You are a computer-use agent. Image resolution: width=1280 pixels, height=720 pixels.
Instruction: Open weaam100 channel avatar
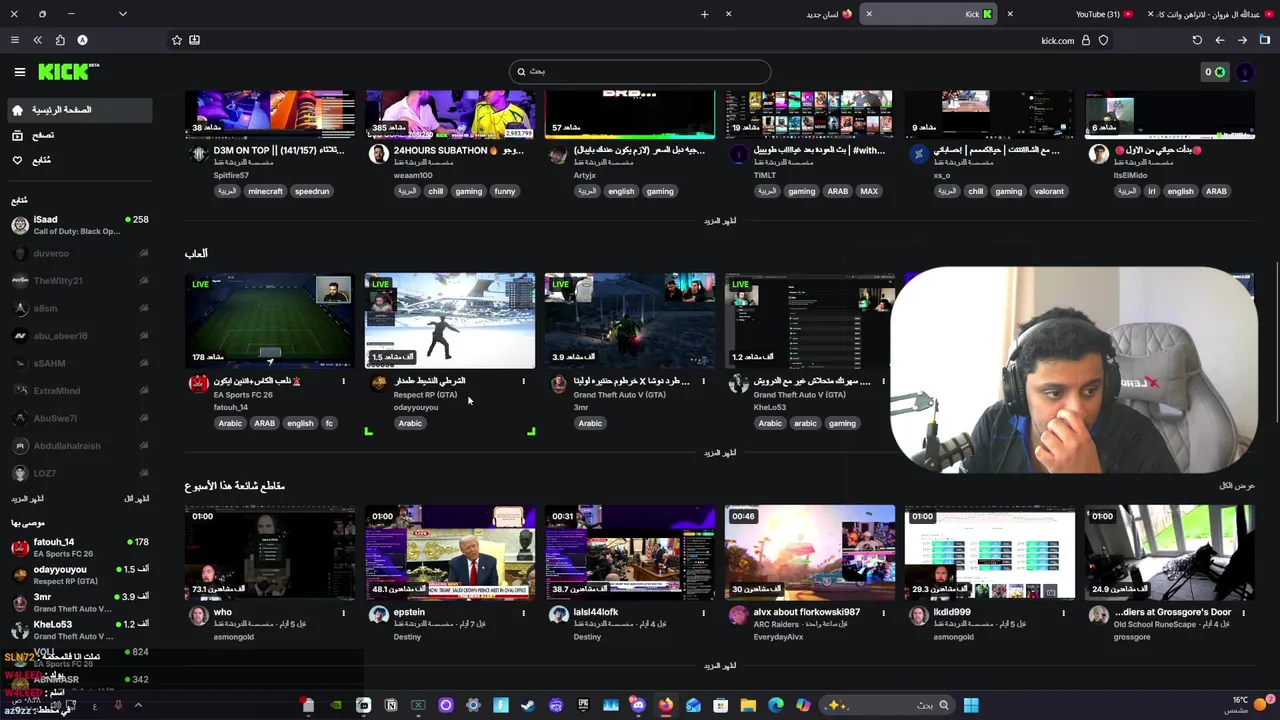click(x=378, y=153)
